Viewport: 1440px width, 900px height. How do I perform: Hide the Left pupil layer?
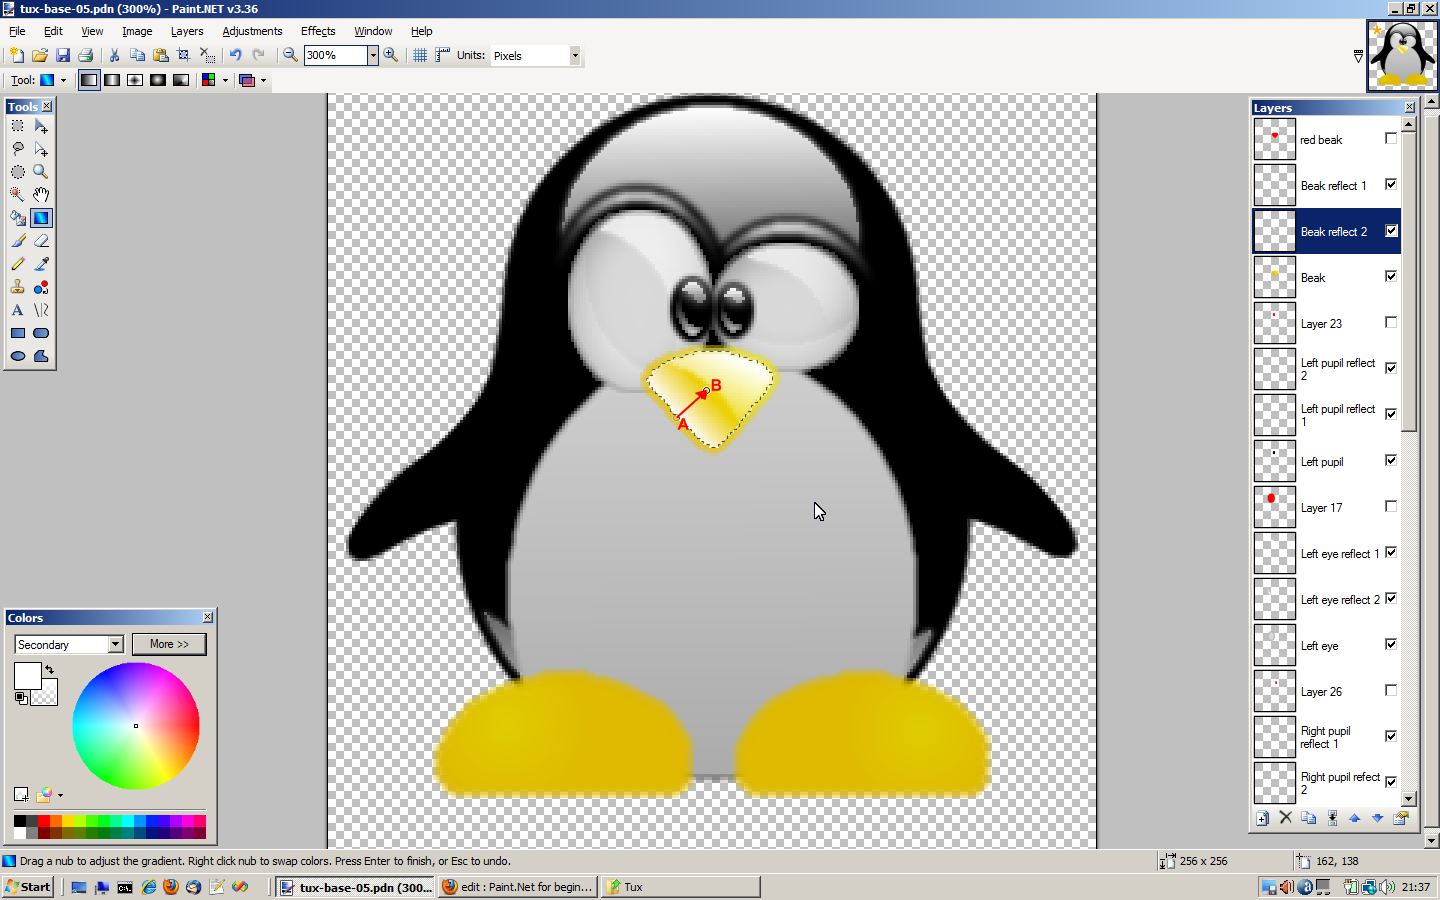[x=1391, y=460]
